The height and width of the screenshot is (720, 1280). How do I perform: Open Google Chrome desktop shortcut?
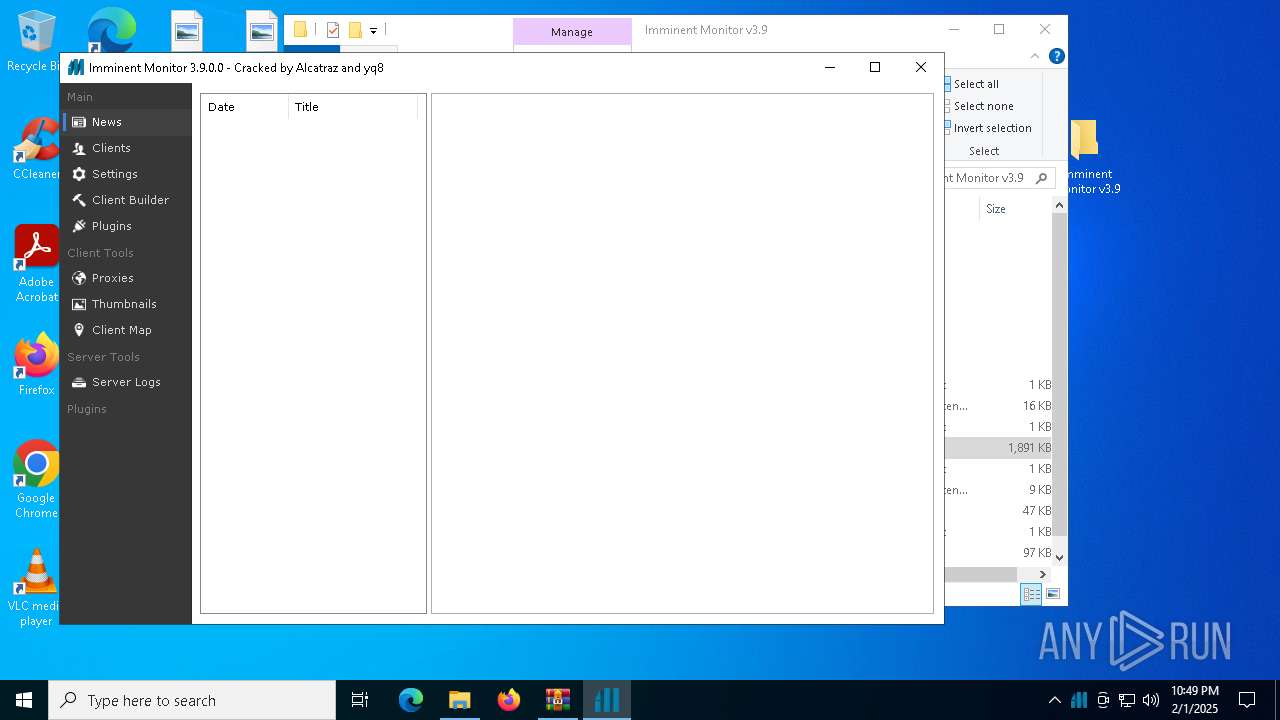pos(36,480)
